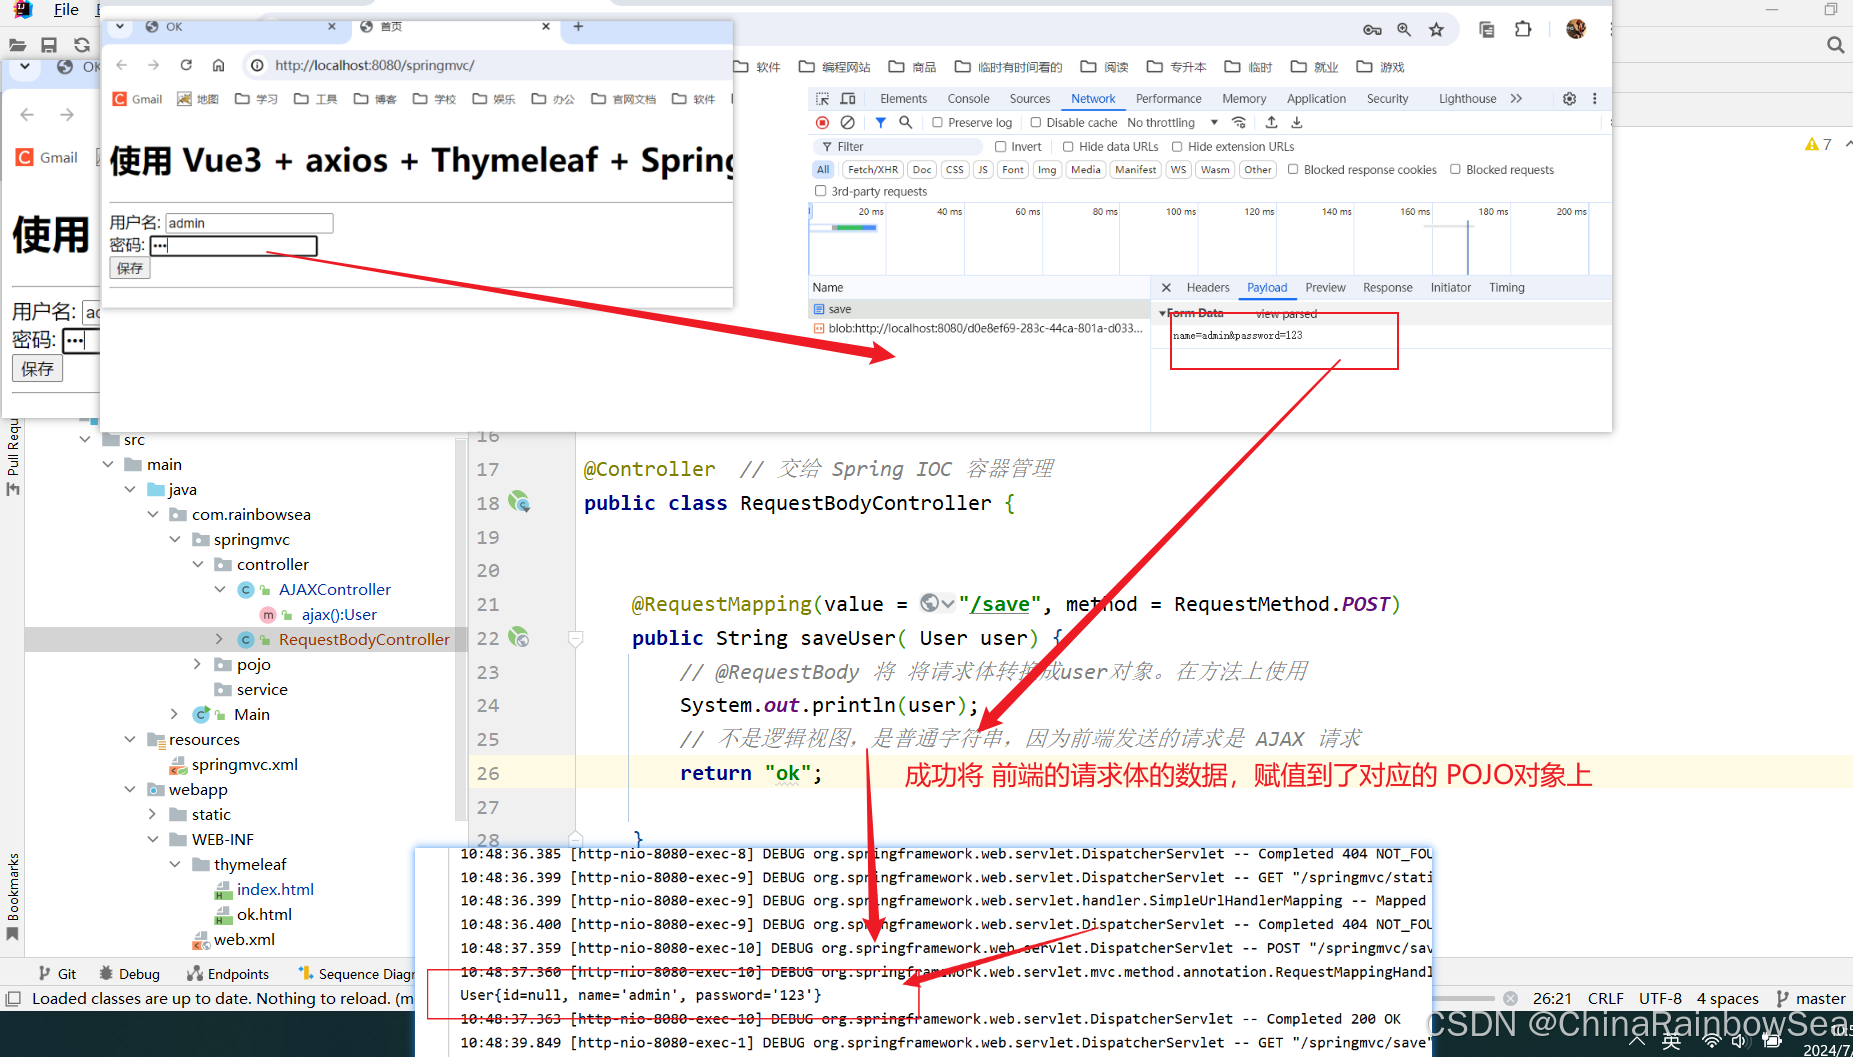Switch to the Console tab
1853x1057 pixels.
[968, 98]
